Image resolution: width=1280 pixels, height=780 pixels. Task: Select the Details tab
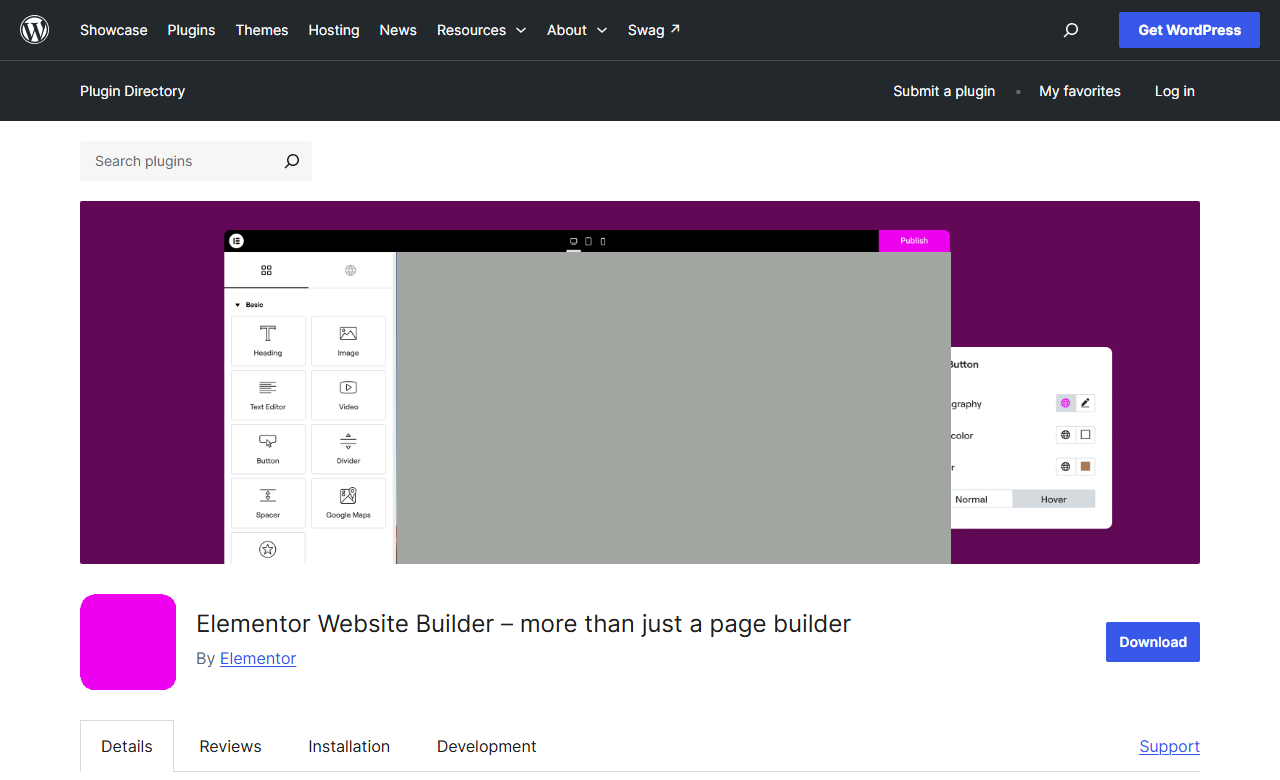(127, 746)
